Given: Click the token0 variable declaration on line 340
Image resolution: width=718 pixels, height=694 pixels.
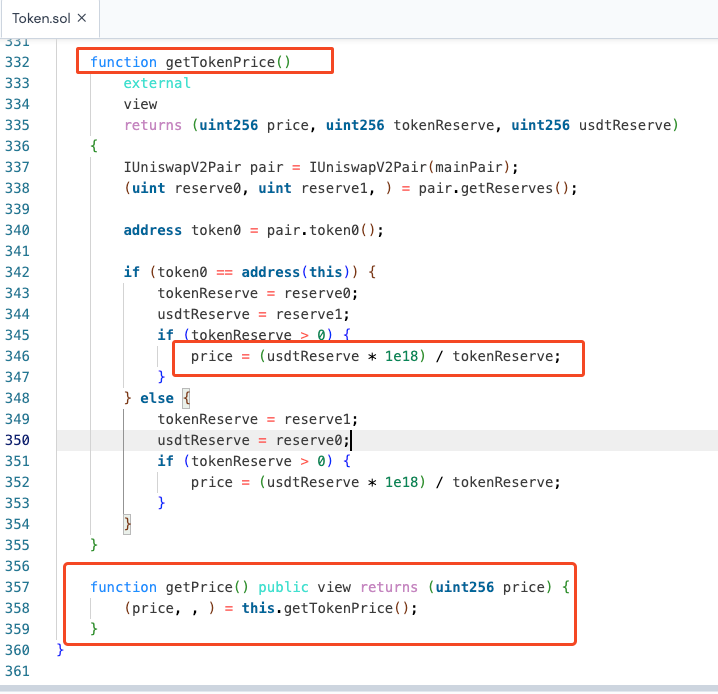Looking at the screenshot, I should (x=216, y=230).
